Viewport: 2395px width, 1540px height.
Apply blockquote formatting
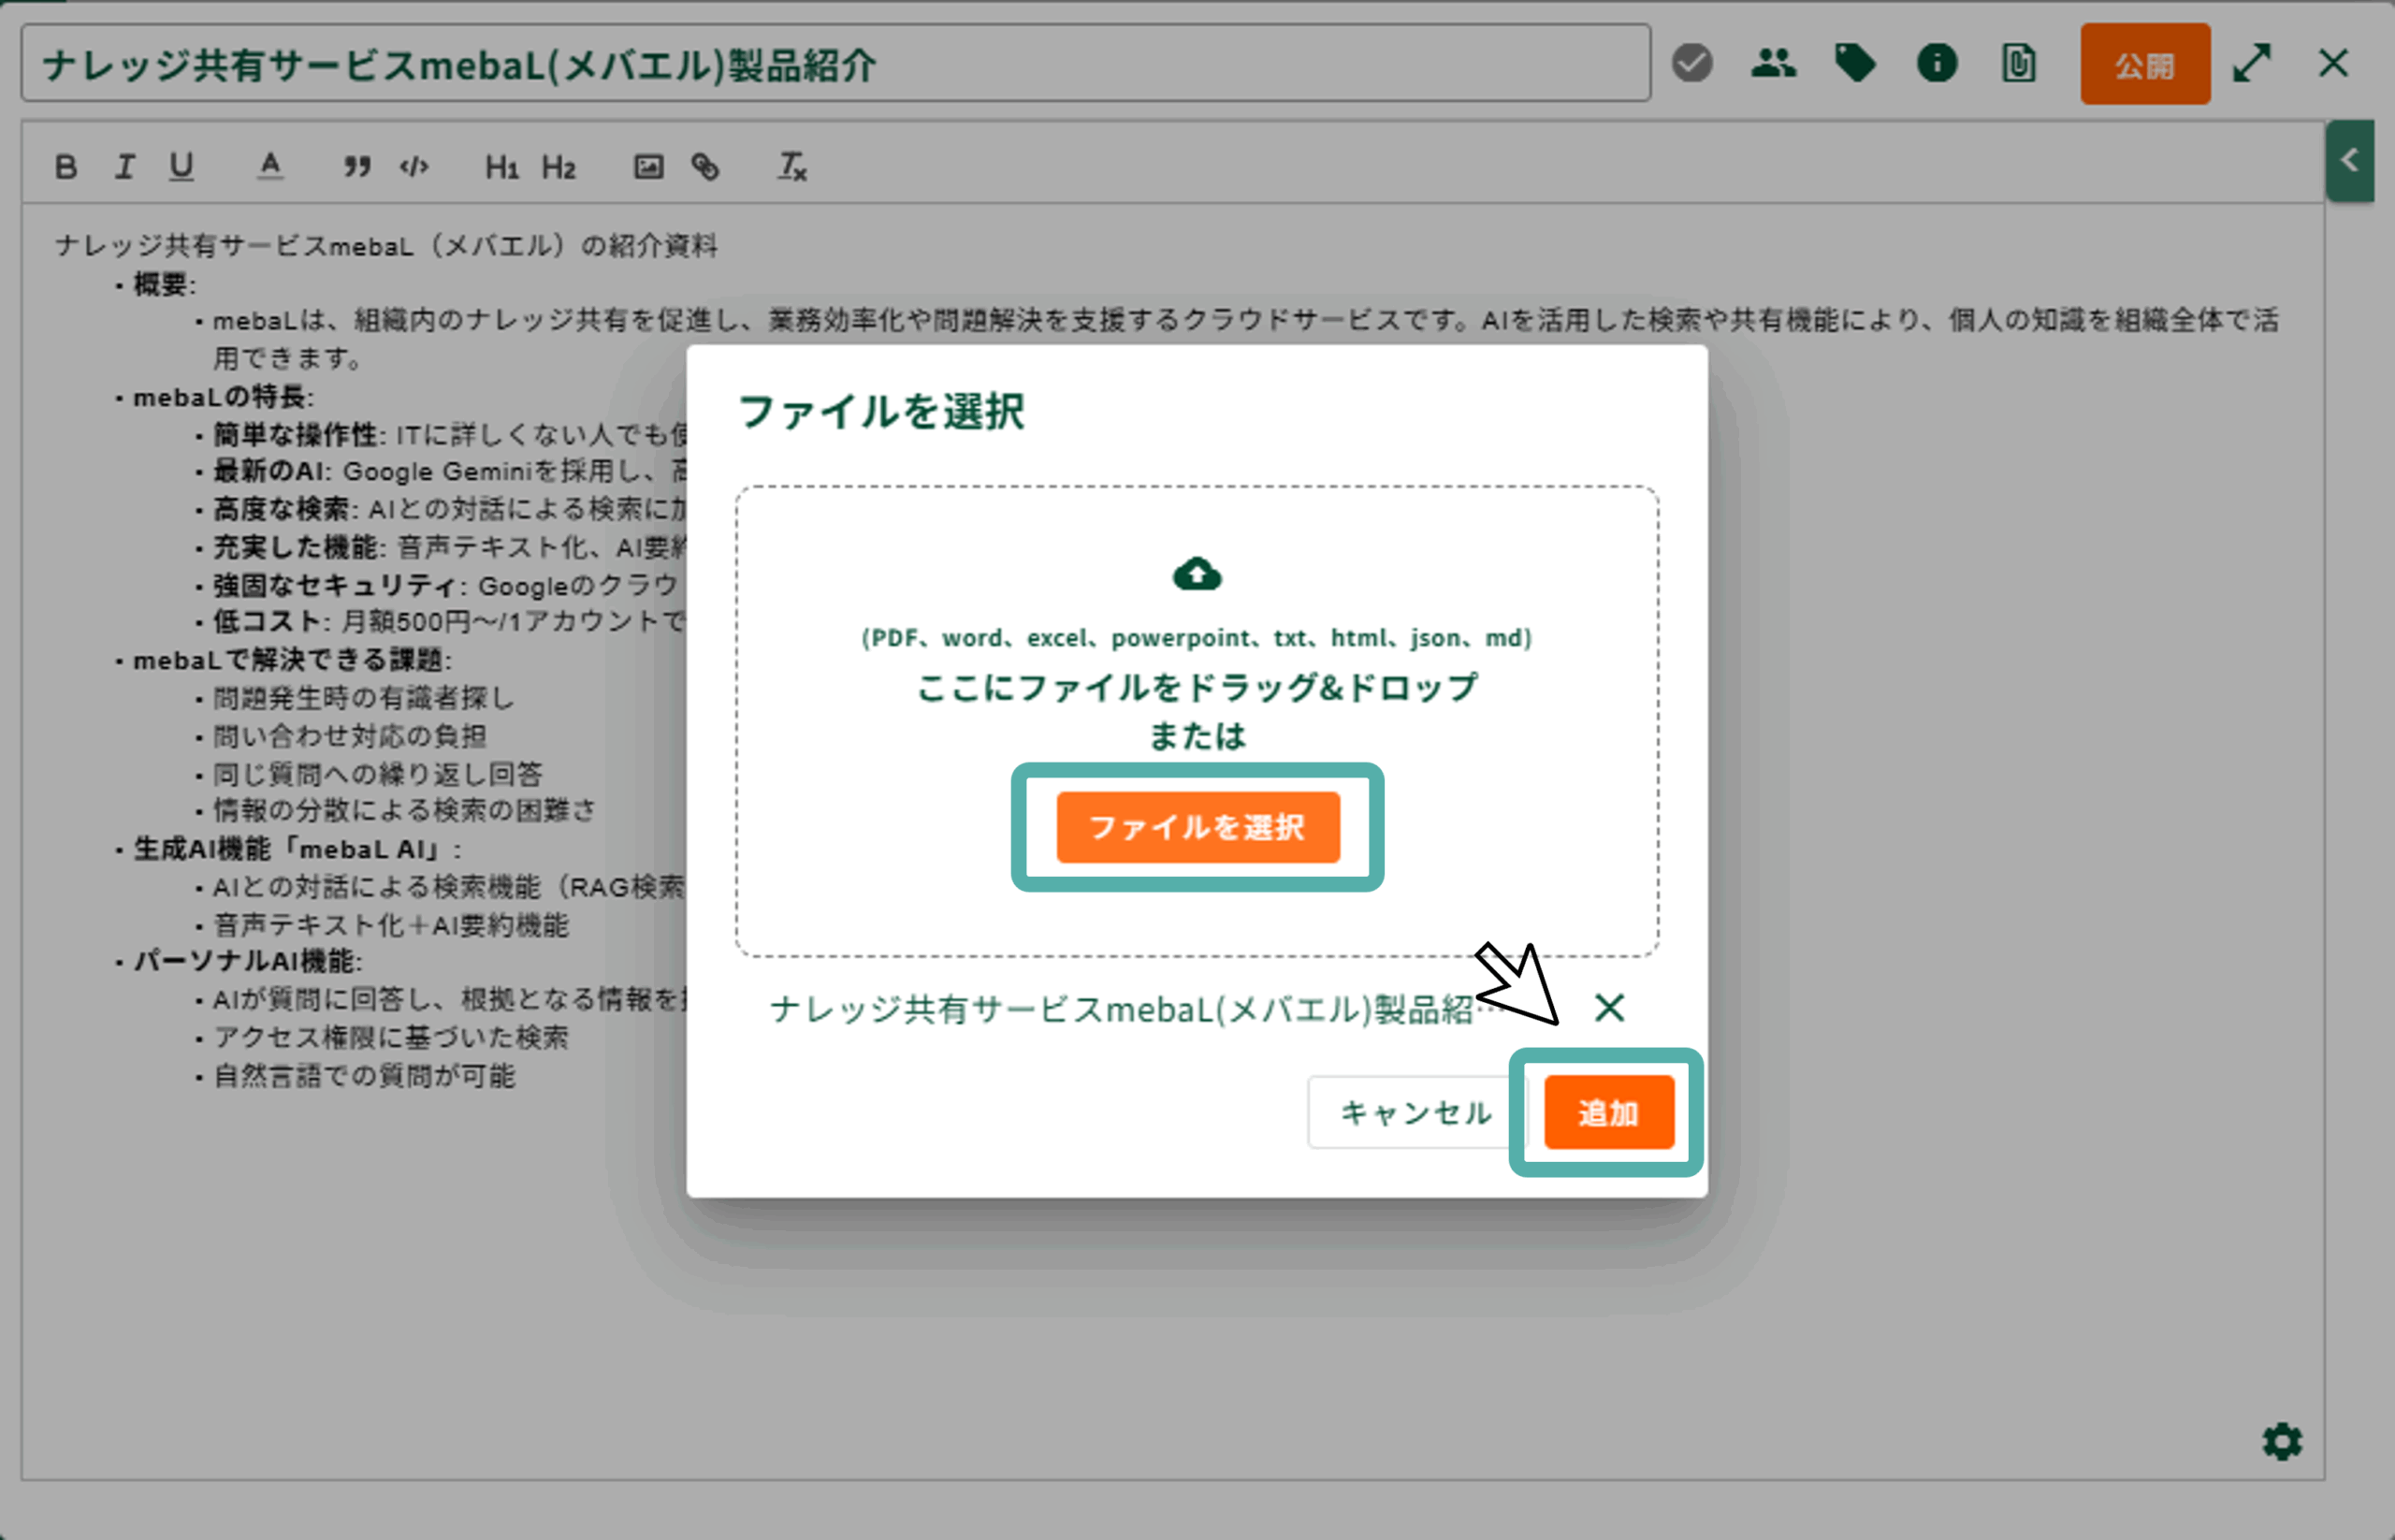coord(357,167)
